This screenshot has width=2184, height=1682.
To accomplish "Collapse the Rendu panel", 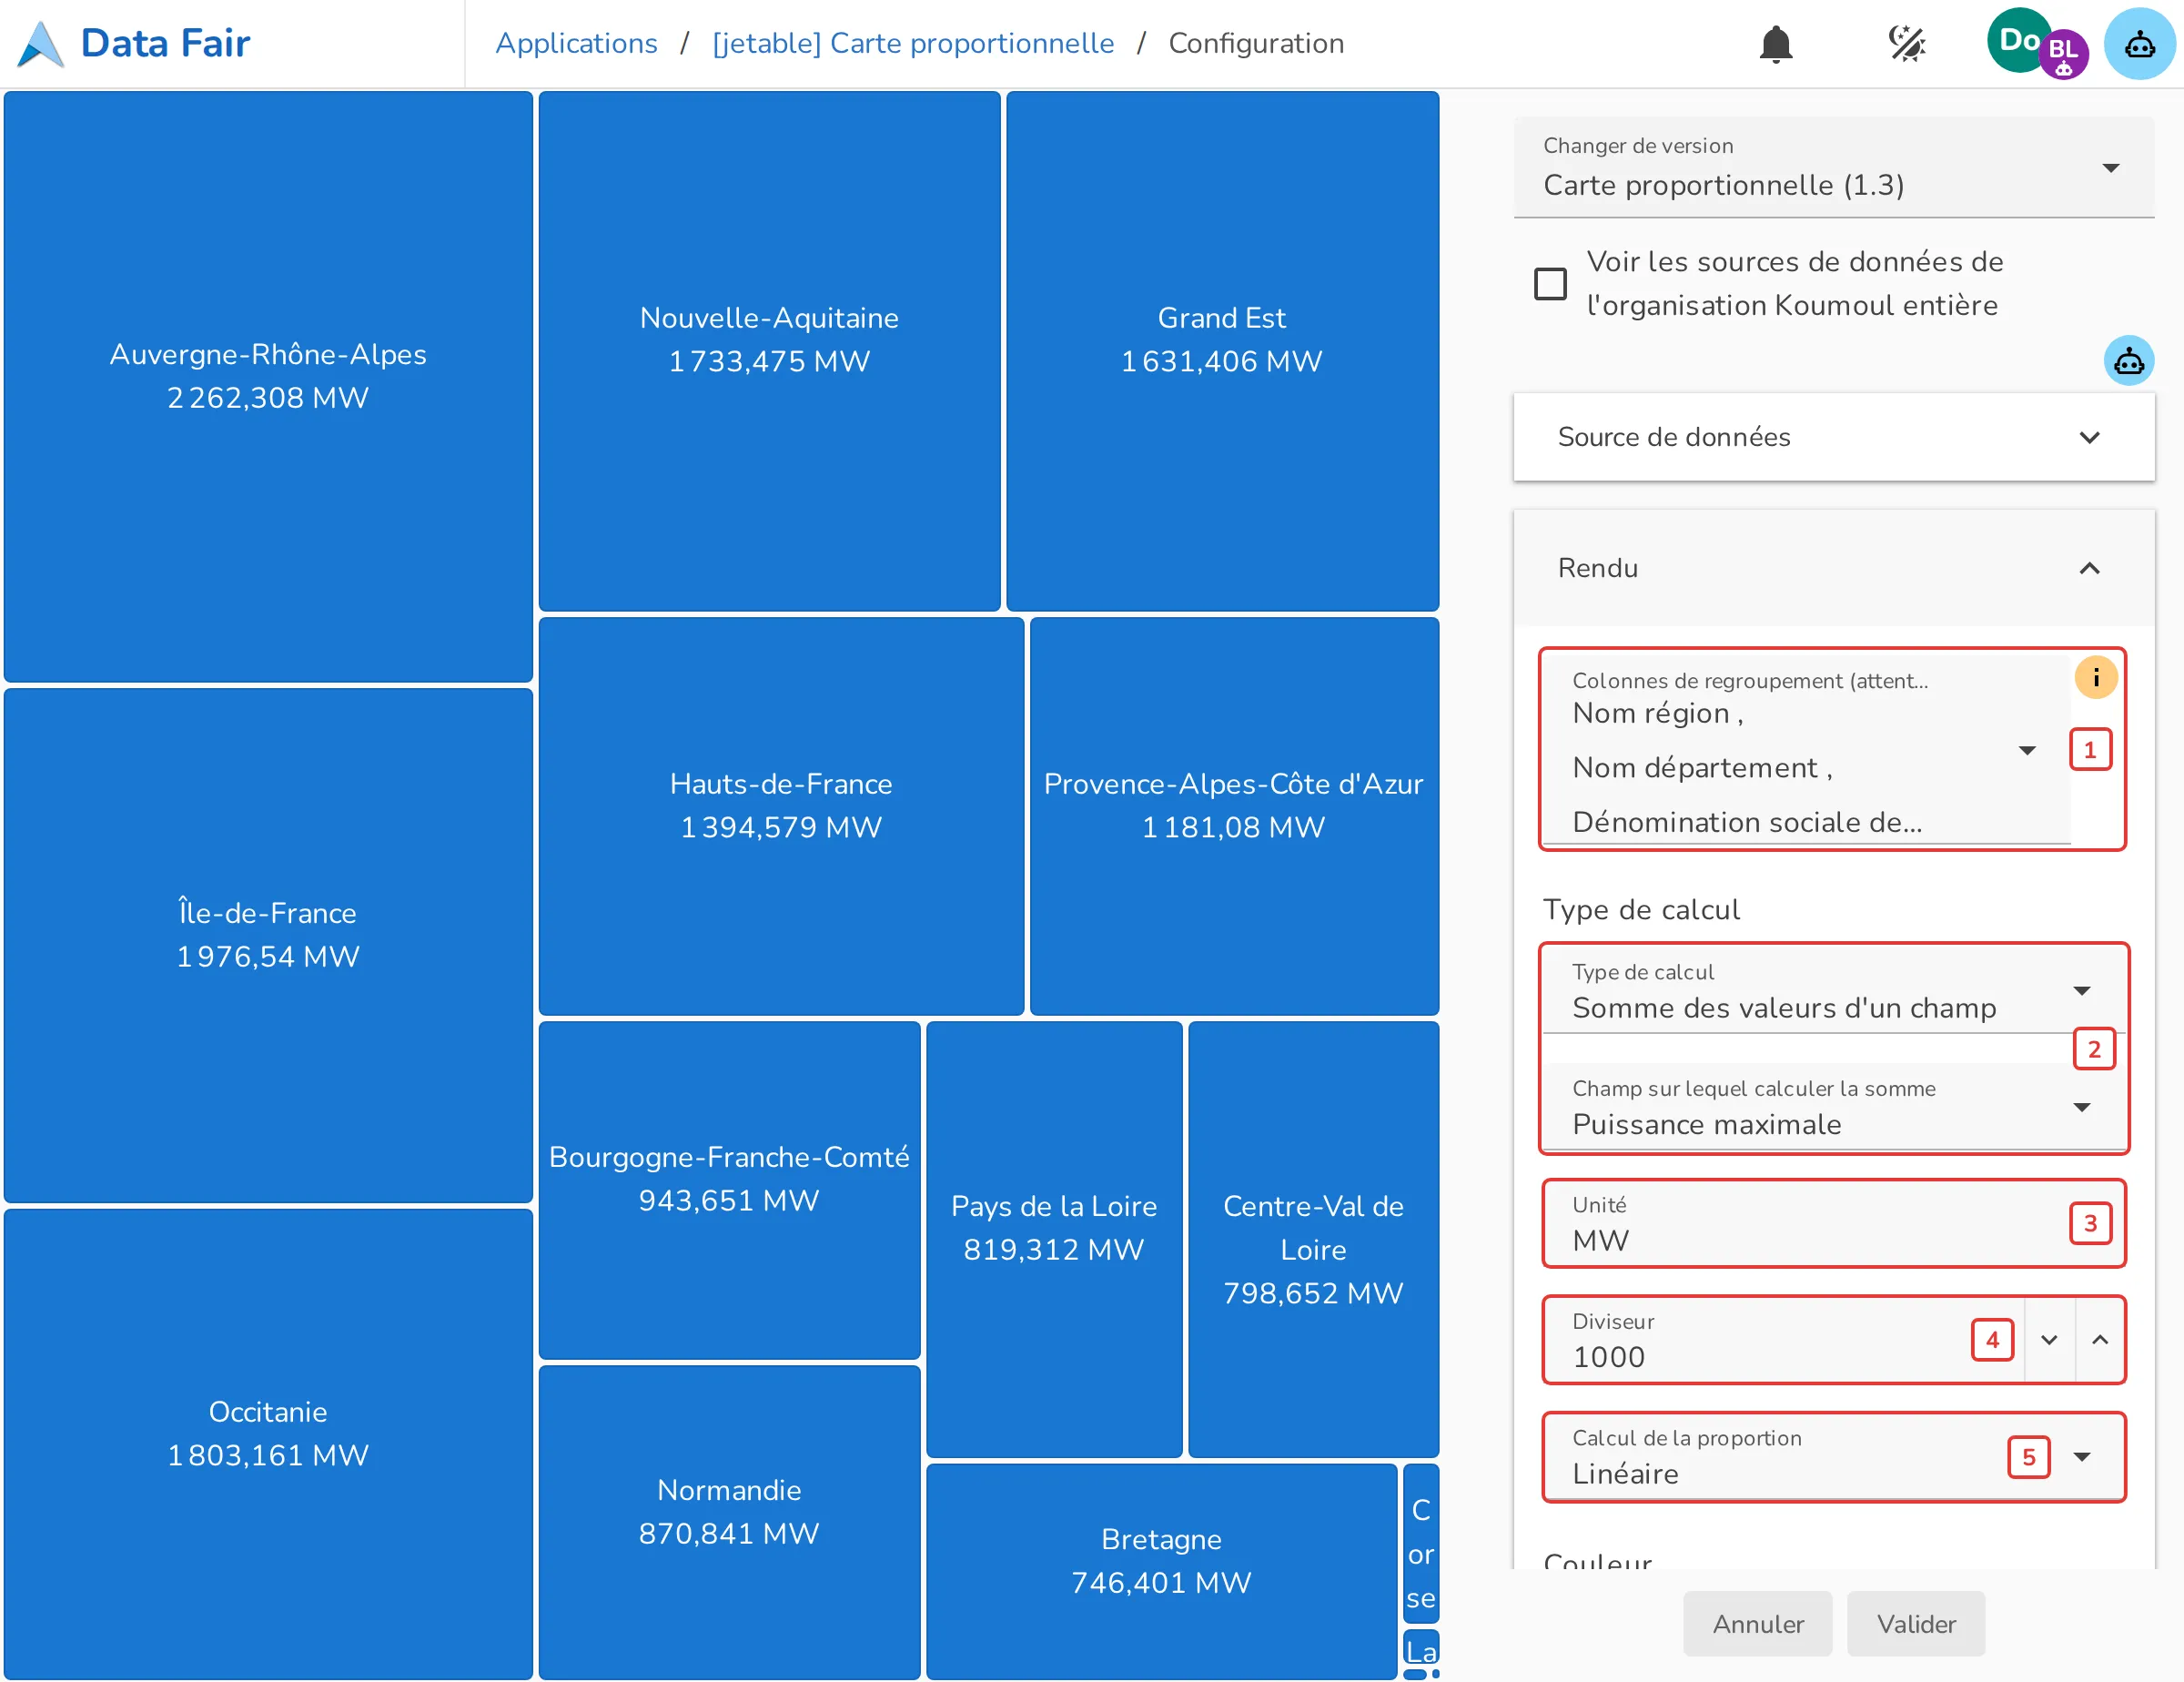I will click(x=1833, y=568).
